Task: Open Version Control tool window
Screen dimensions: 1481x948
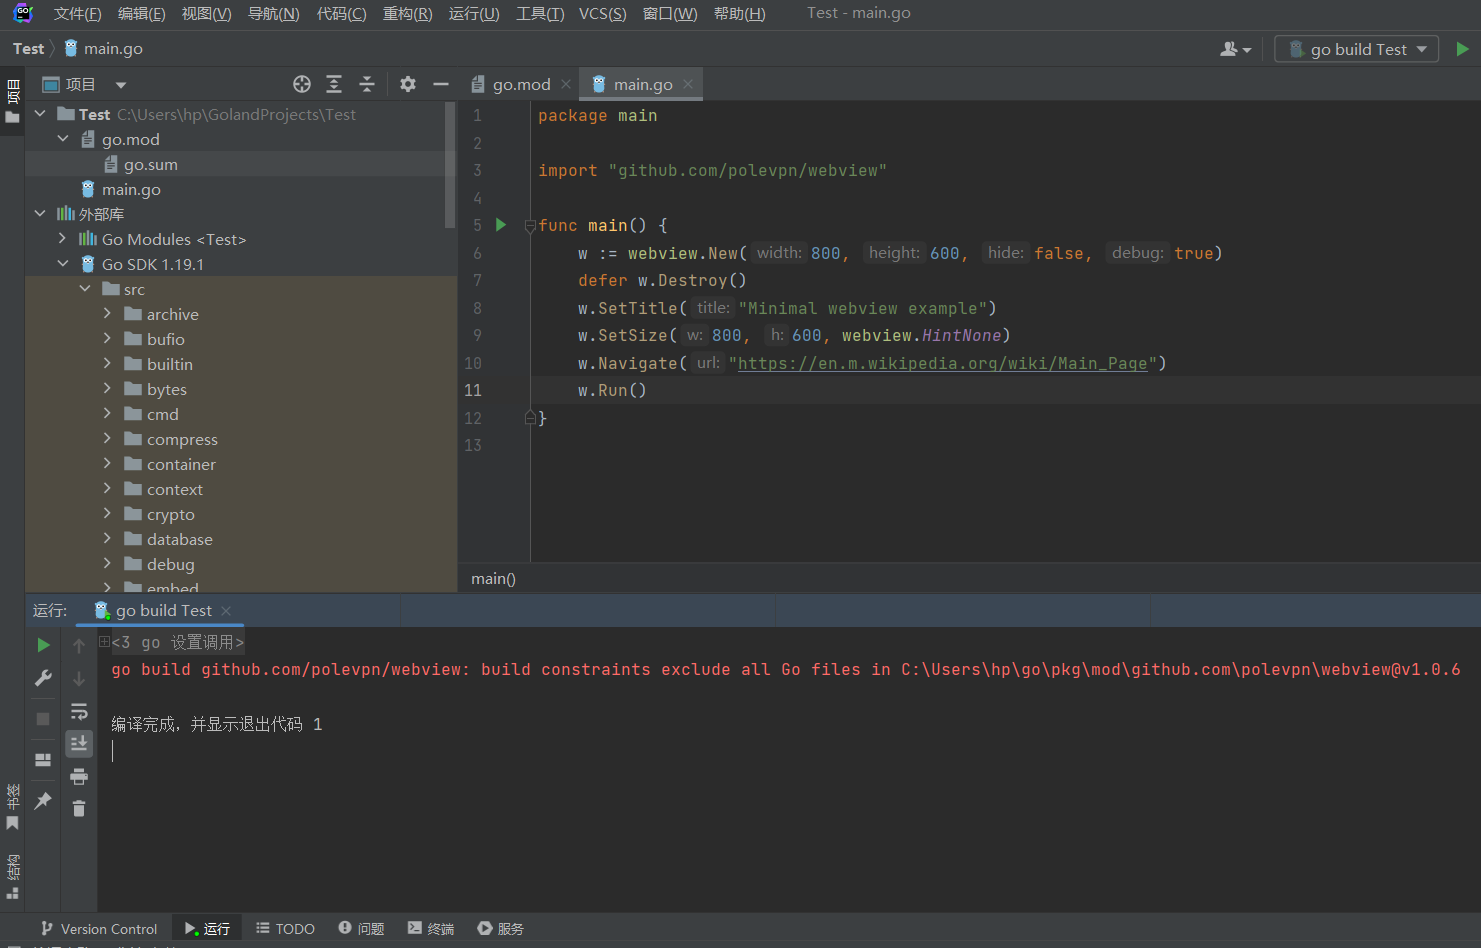Action: (99, 929)
